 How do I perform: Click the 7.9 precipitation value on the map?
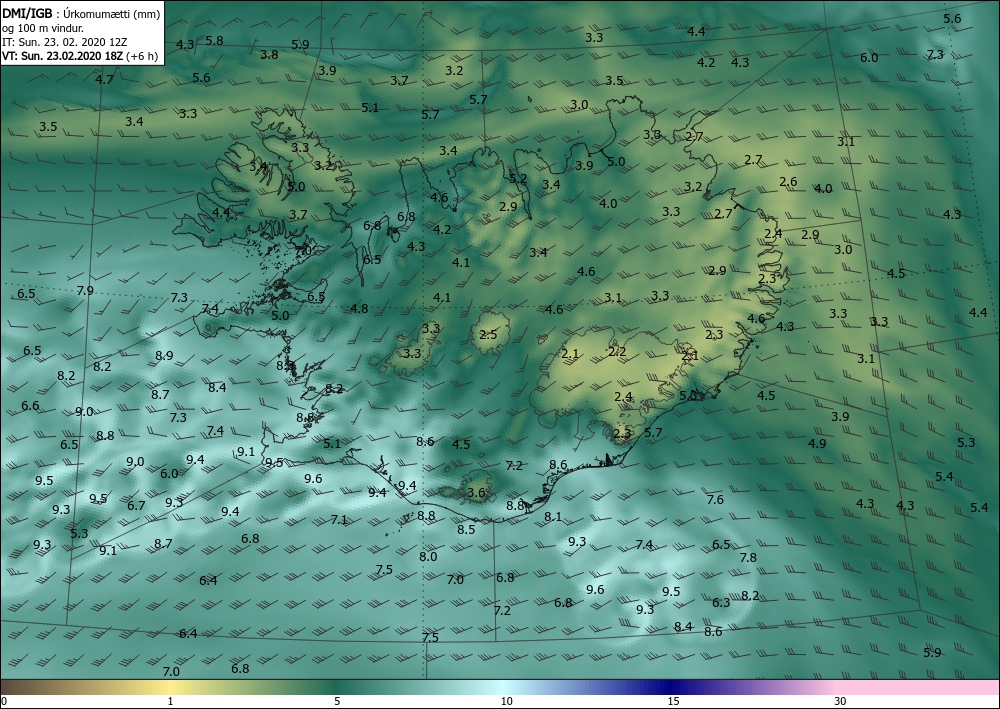tap(85, 291)
